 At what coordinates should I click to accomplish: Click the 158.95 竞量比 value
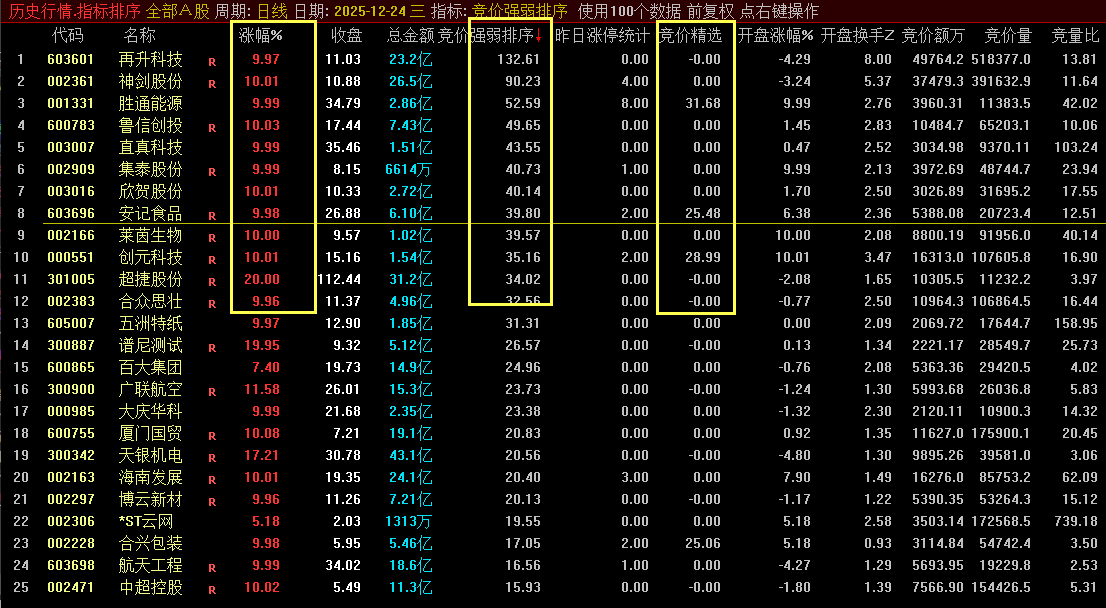point(1076,323)
